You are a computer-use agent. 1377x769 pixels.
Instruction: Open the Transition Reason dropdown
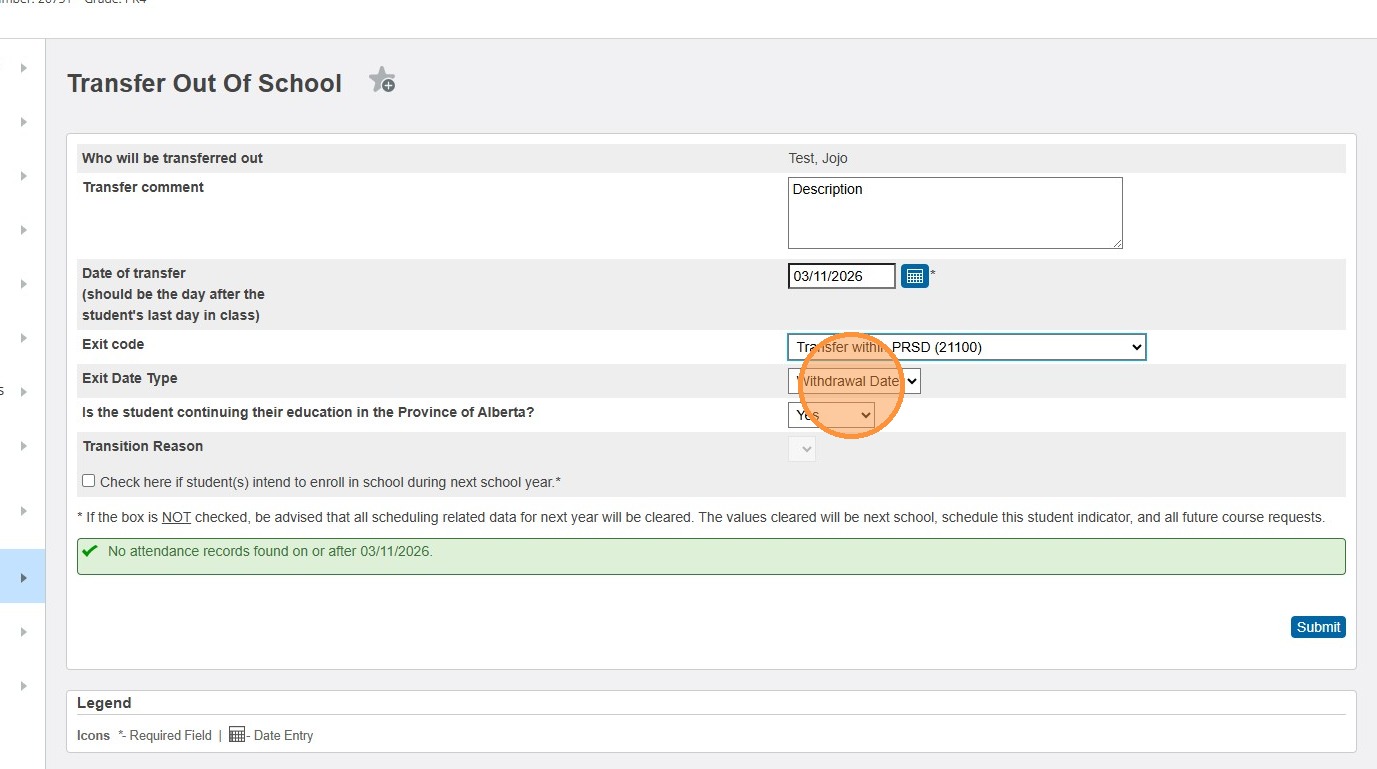click(802, 449)
